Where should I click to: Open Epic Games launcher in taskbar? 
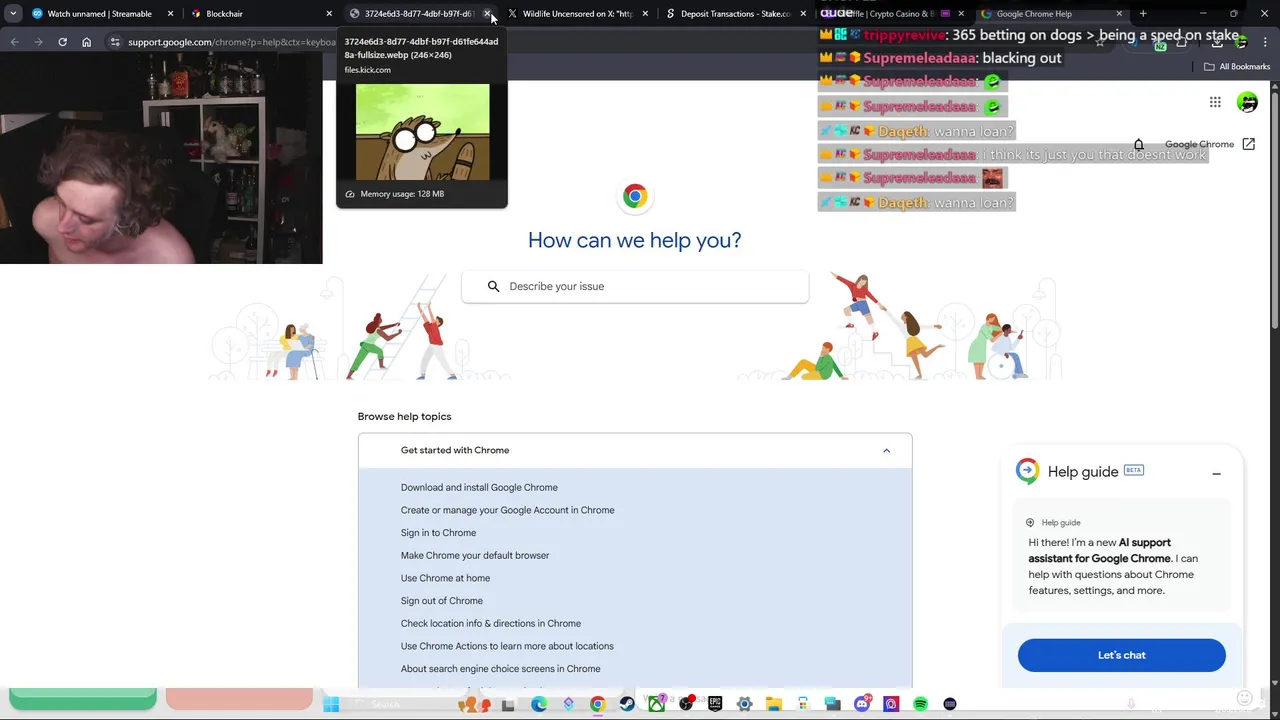coord(715,704)
